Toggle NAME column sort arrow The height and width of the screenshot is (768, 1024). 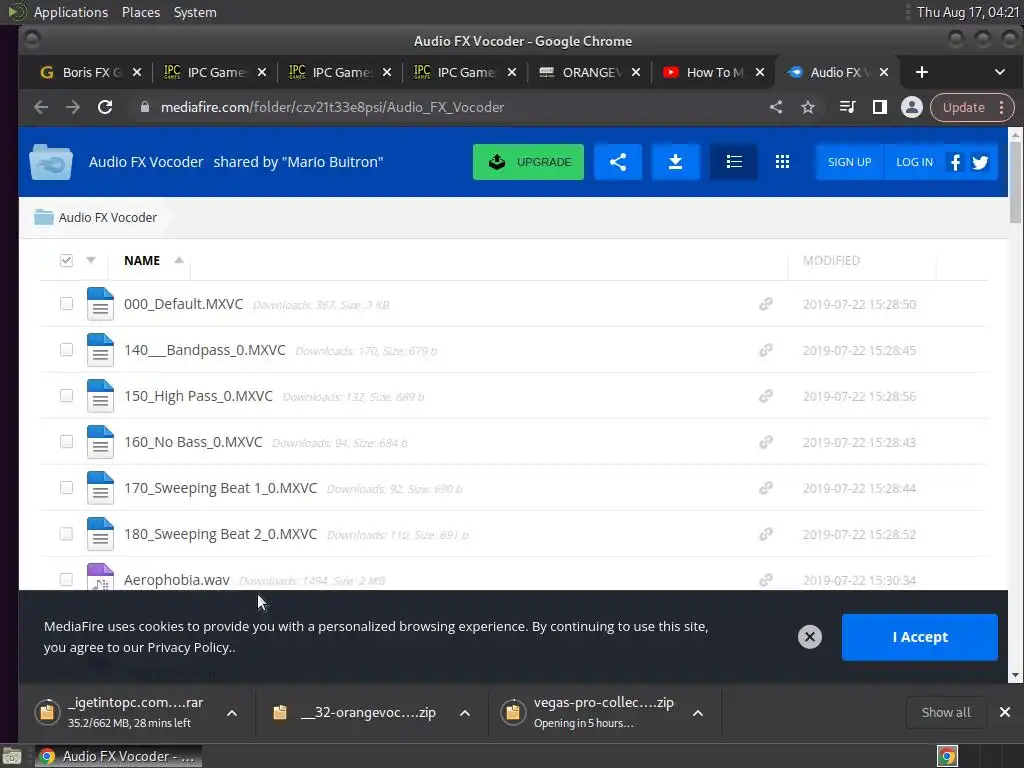pyautogui.click(x=178, y=260)
